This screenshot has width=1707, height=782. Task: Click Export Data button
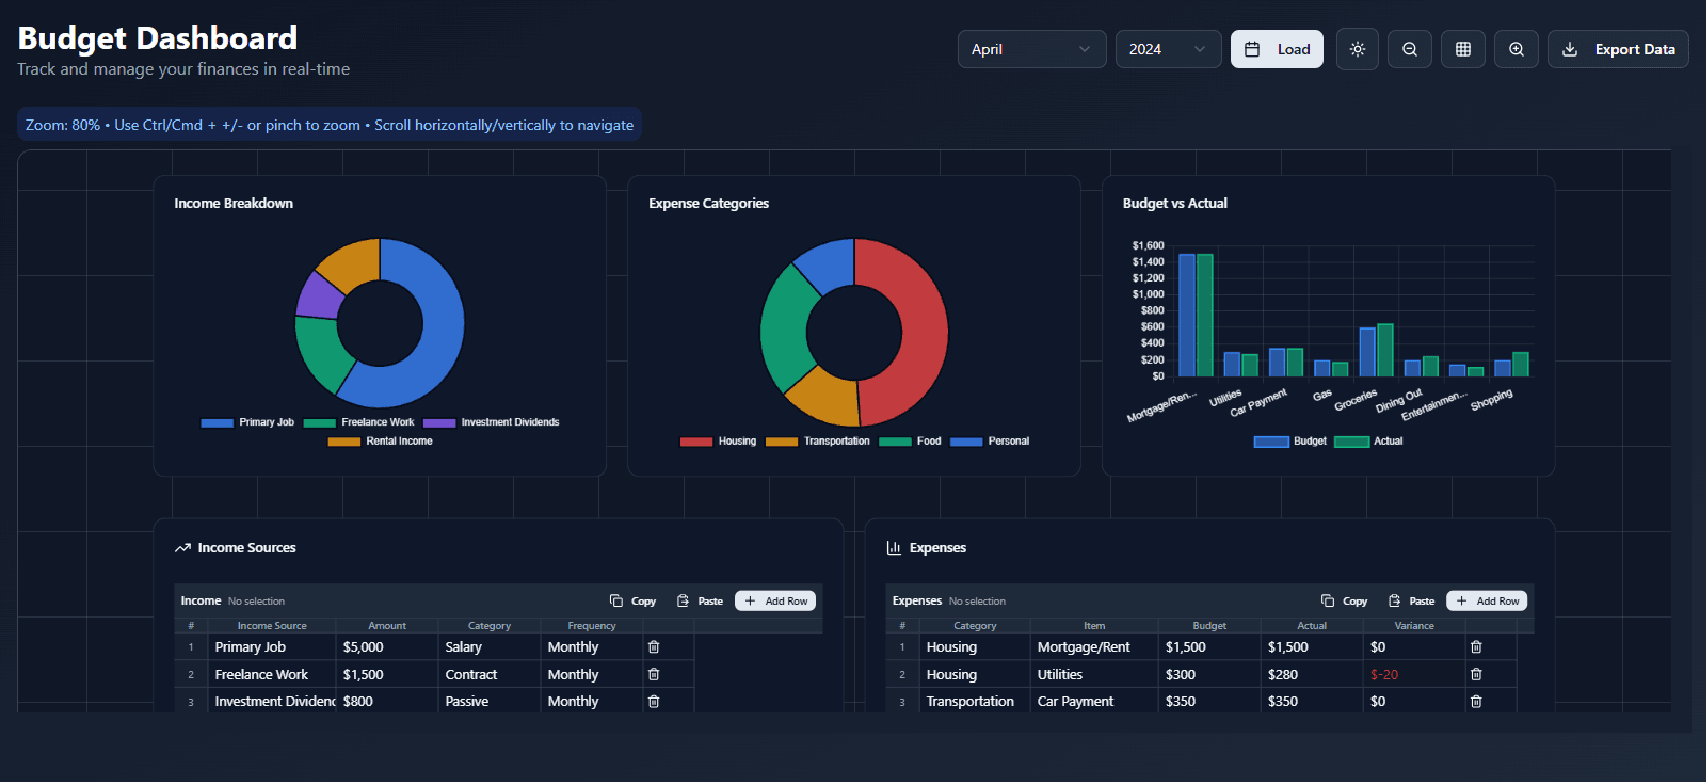click(x=1618, y=49)
